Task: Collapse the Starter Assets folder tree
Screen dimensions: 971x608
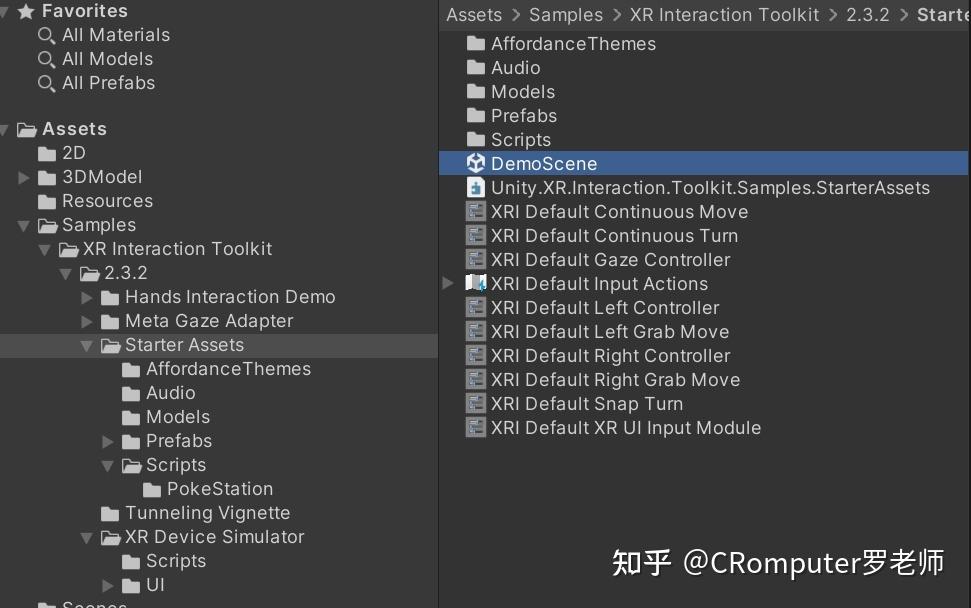Action: tap(88, 345)
